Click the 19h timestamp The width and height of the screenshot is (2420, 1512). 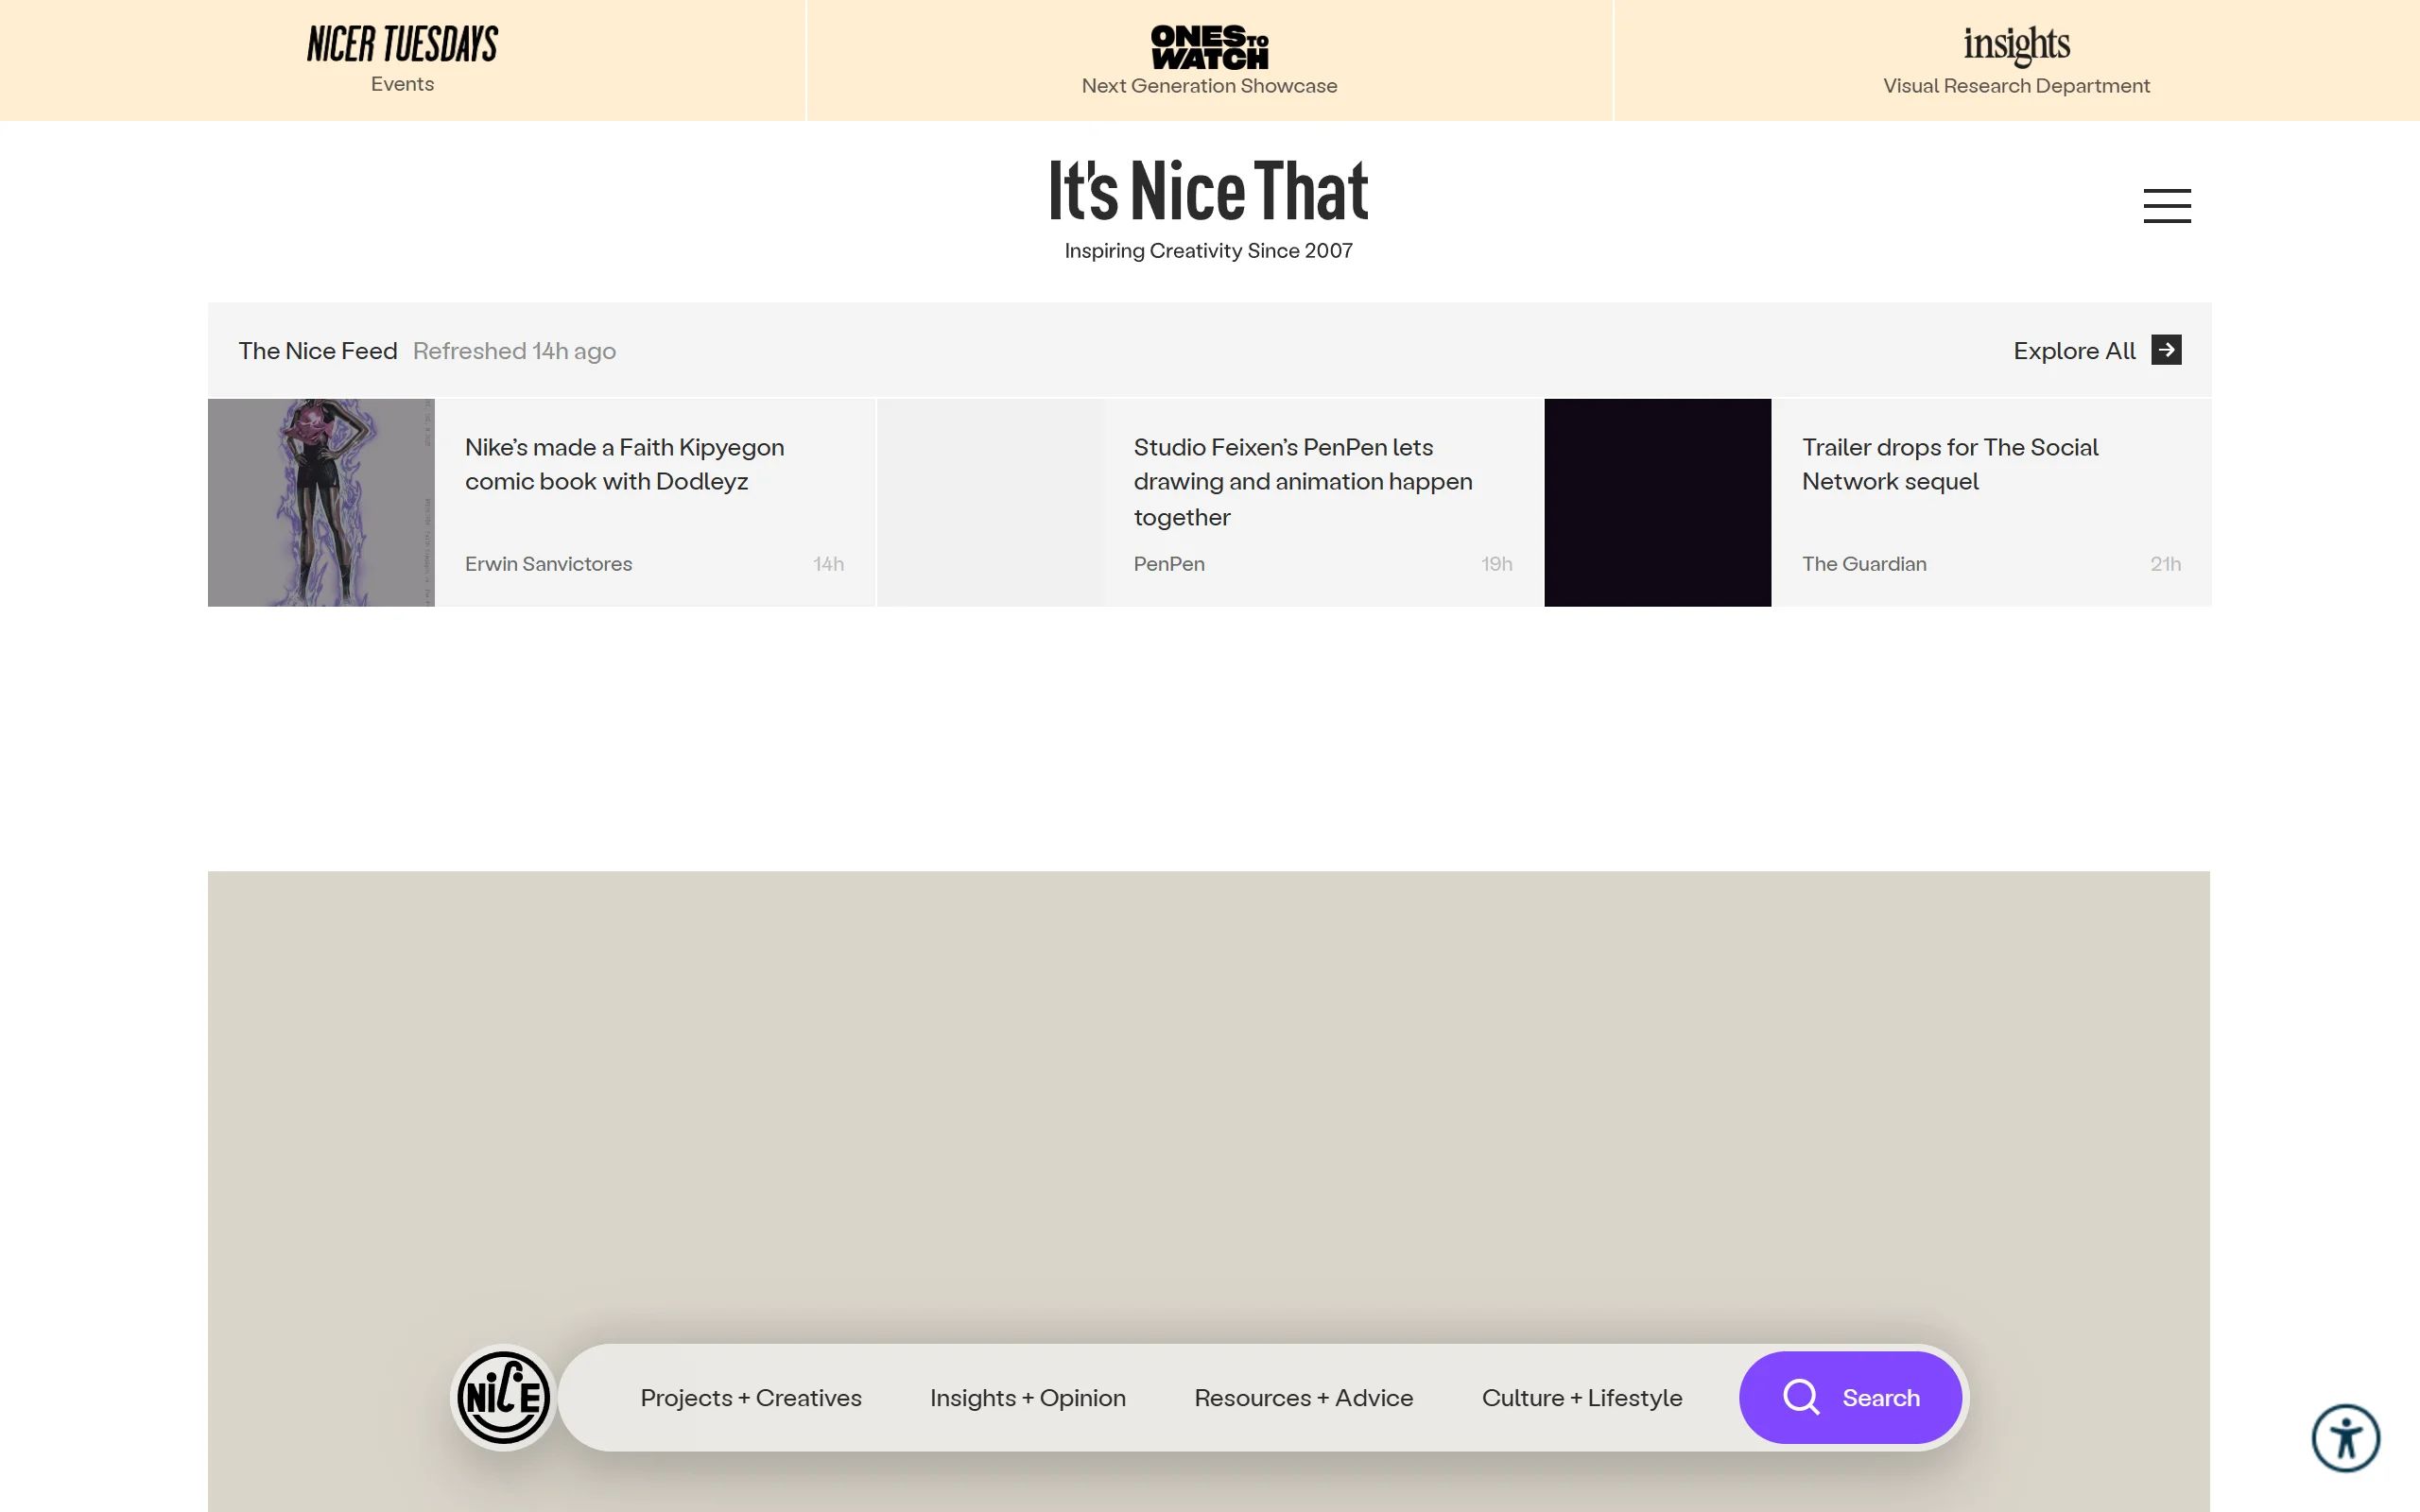tap(1496, 564)
